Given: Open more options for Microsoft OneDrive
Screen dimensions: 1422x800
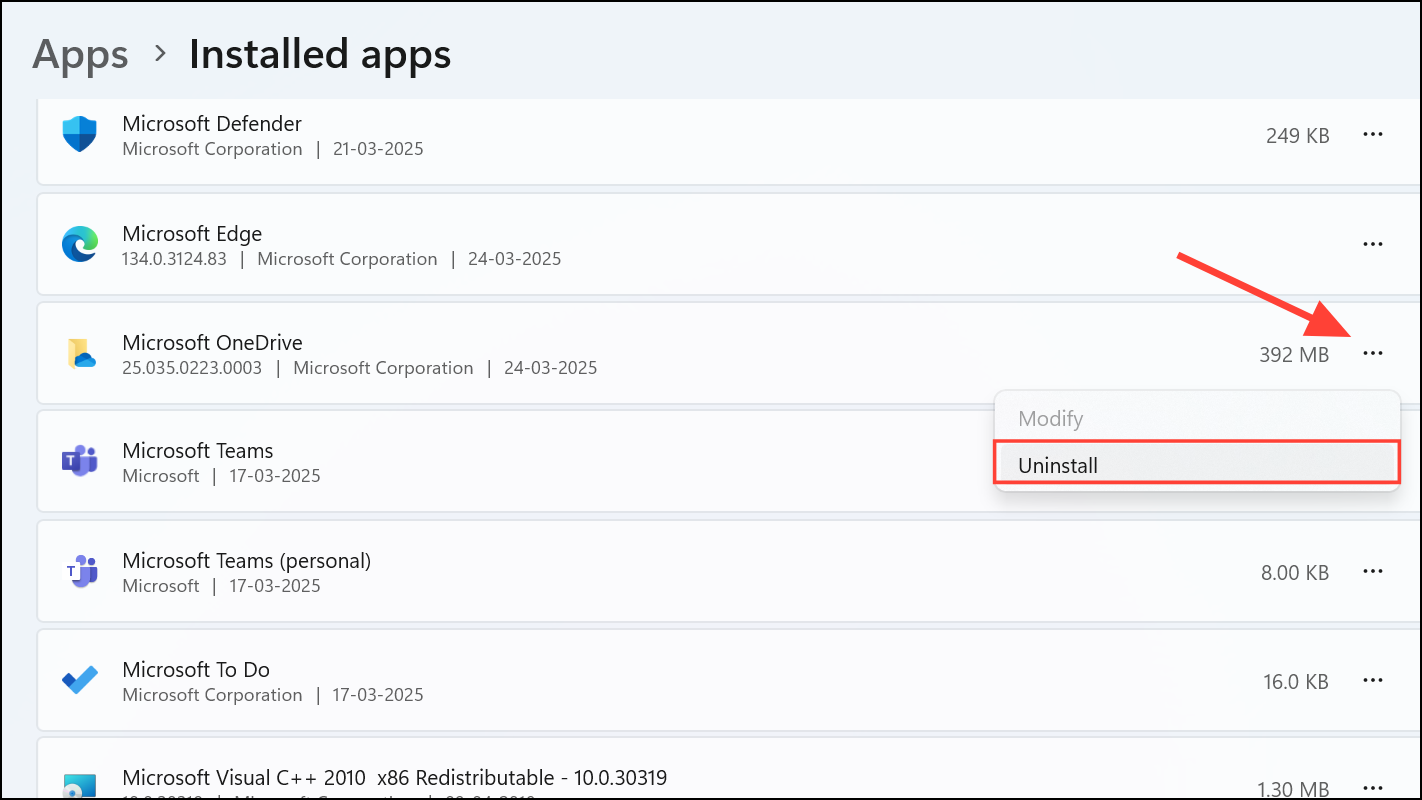Looking at the screenshot, I should 1373,353.
